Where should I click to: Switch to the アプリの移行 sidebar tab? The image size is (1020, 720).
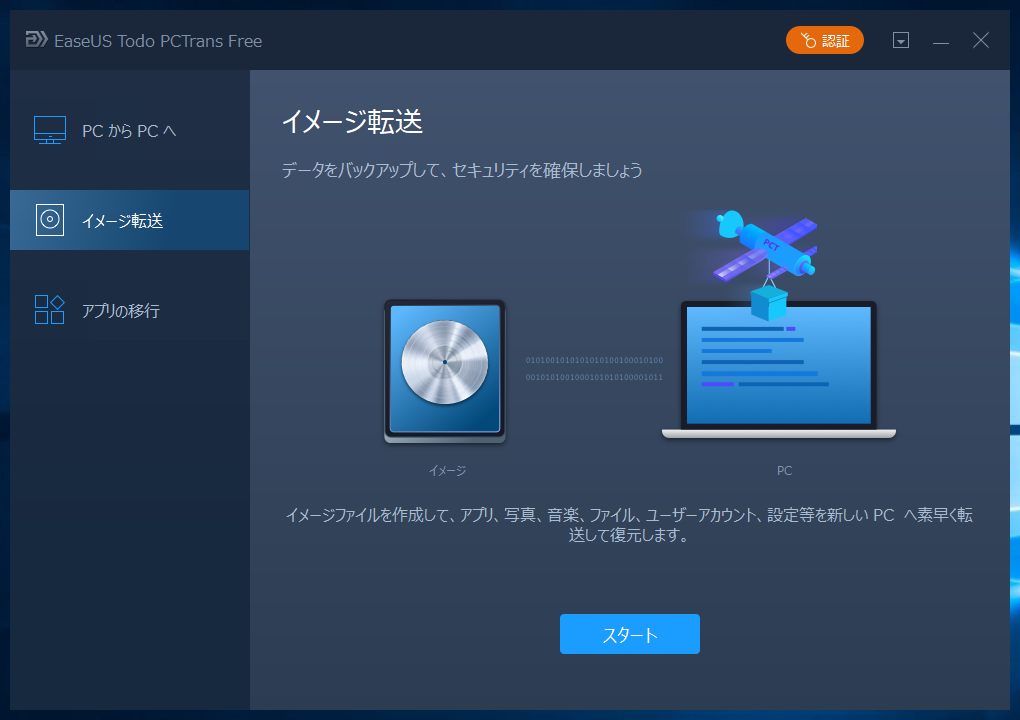129,310
